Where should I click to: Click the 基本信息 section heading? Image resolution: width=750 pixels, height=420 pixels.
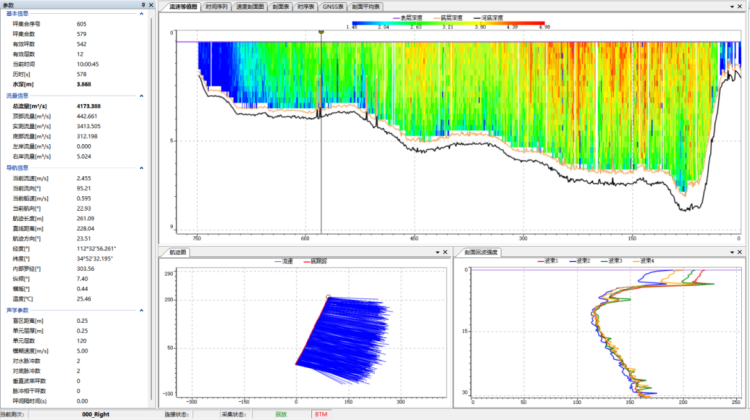(x=17, y=14)
